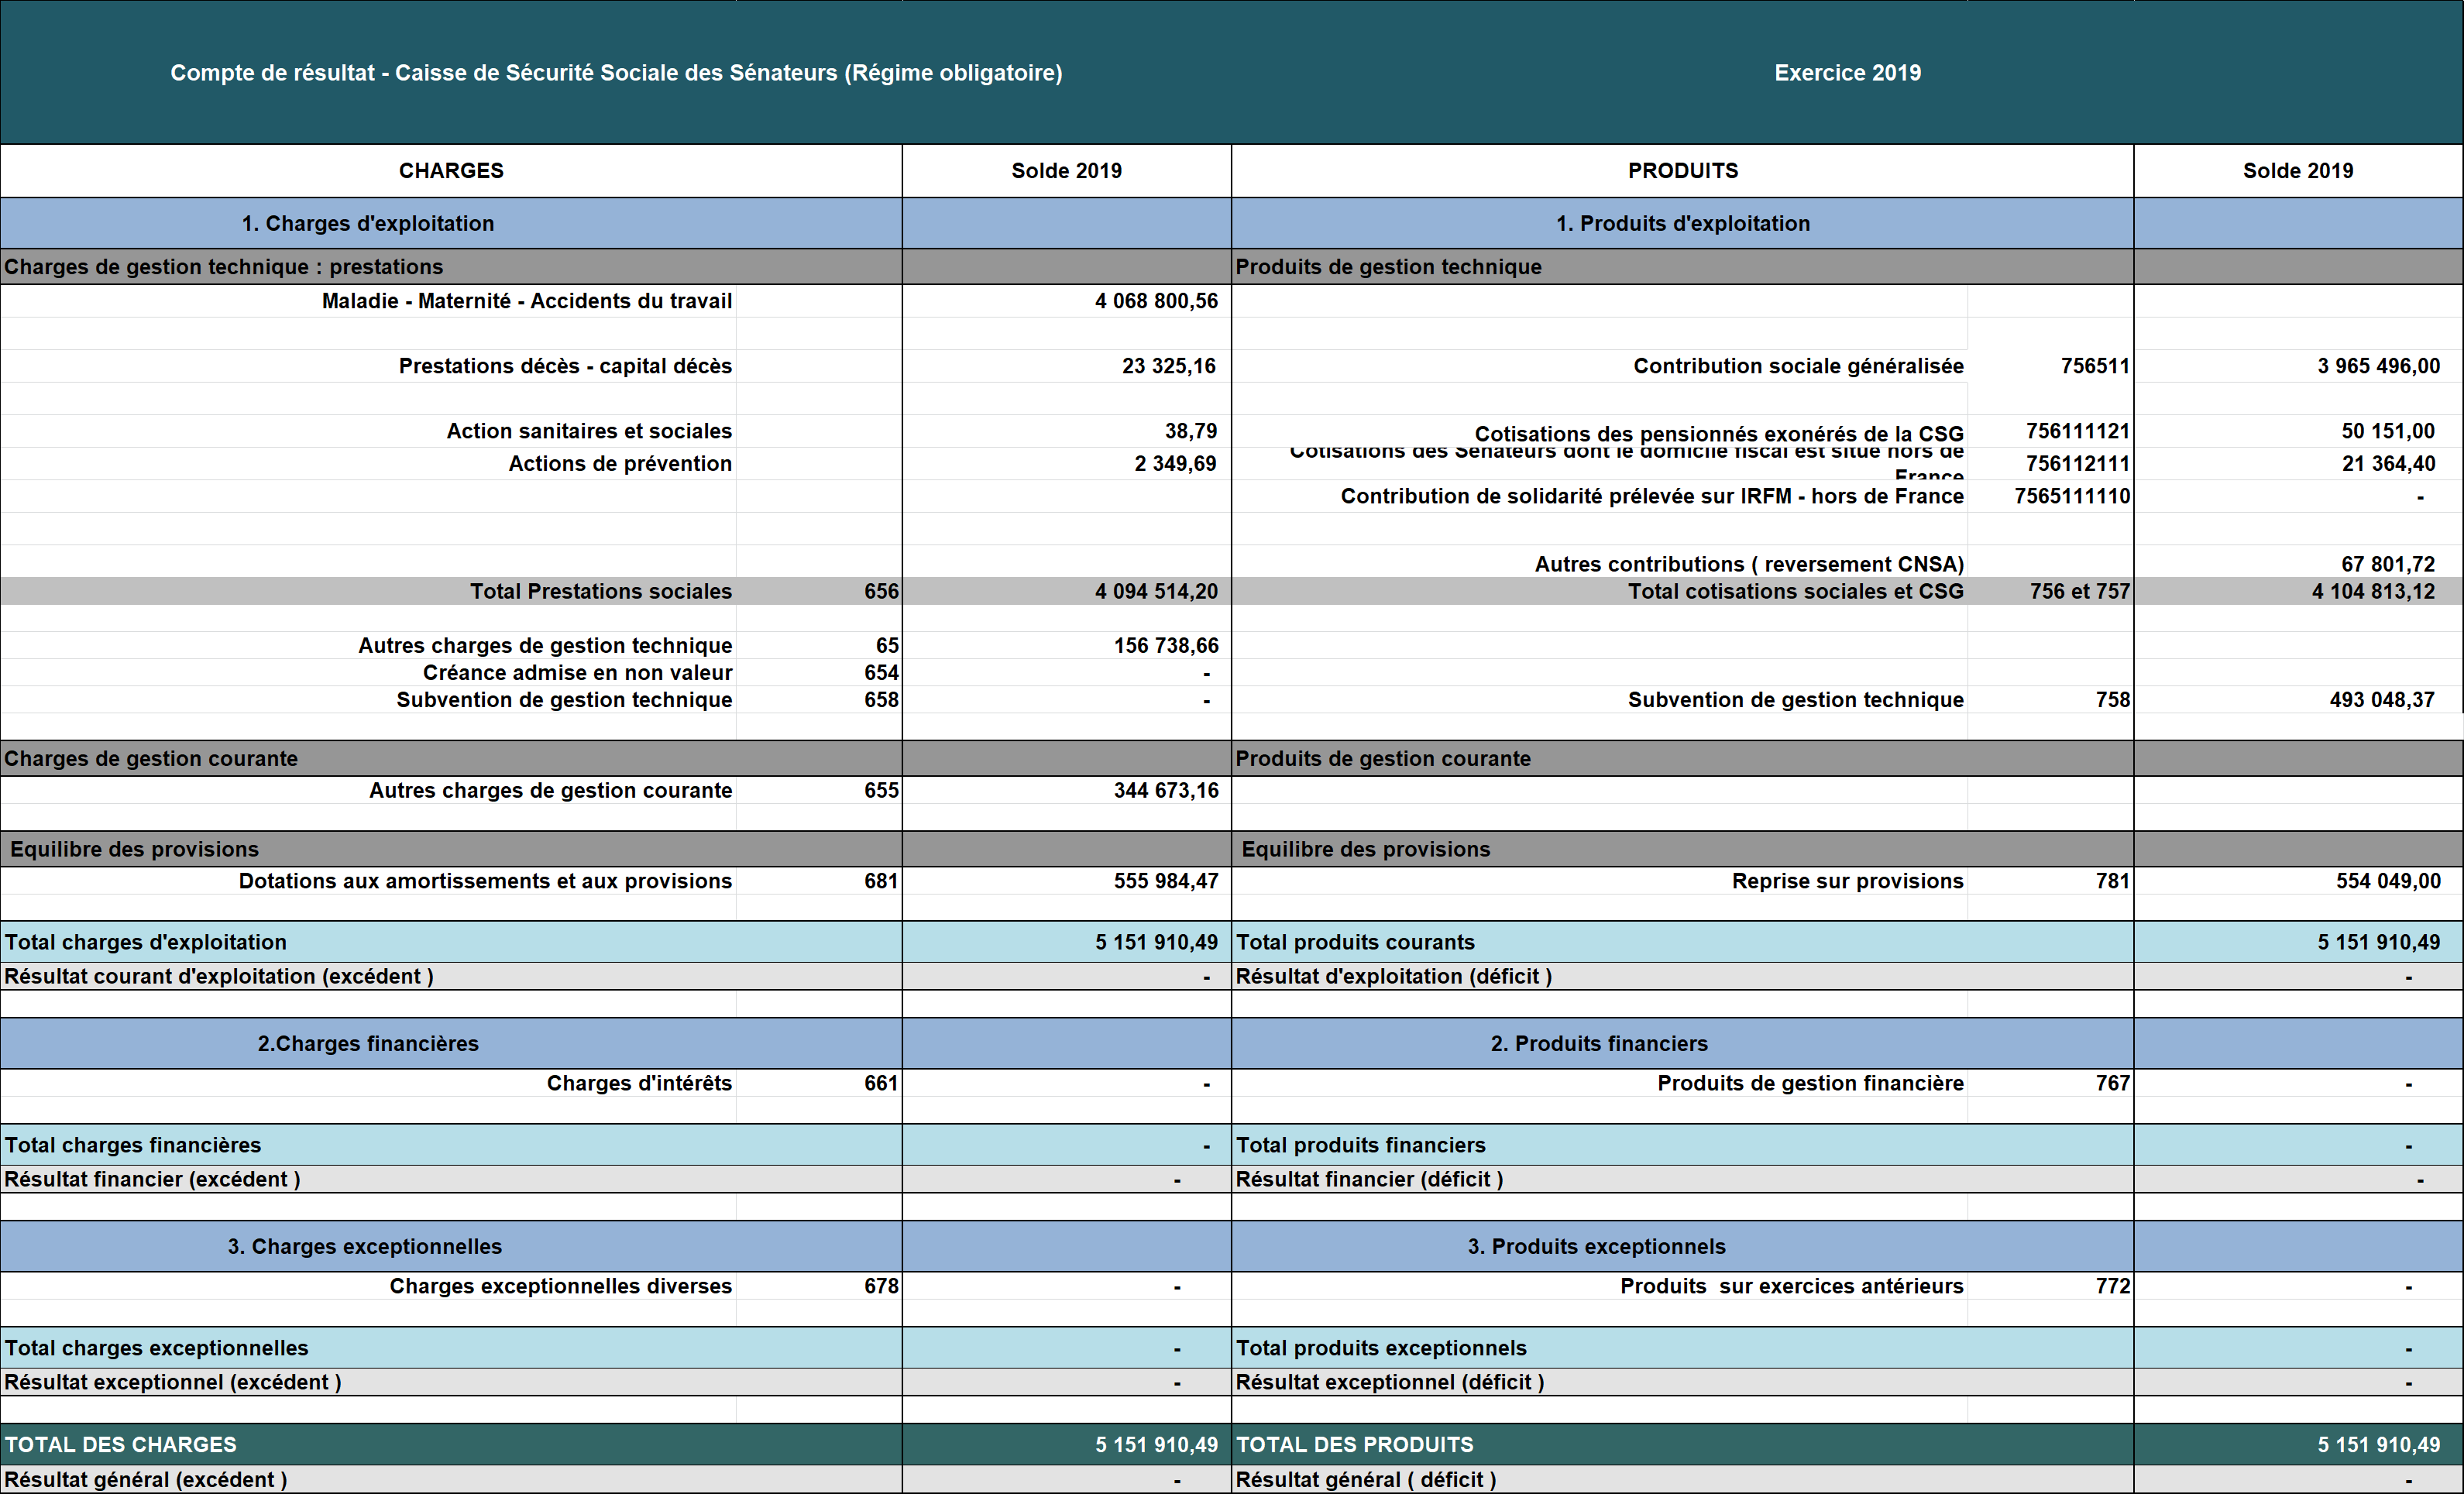Click the 3. Charges exceptionnelles section header

(x=364, y=1246)
